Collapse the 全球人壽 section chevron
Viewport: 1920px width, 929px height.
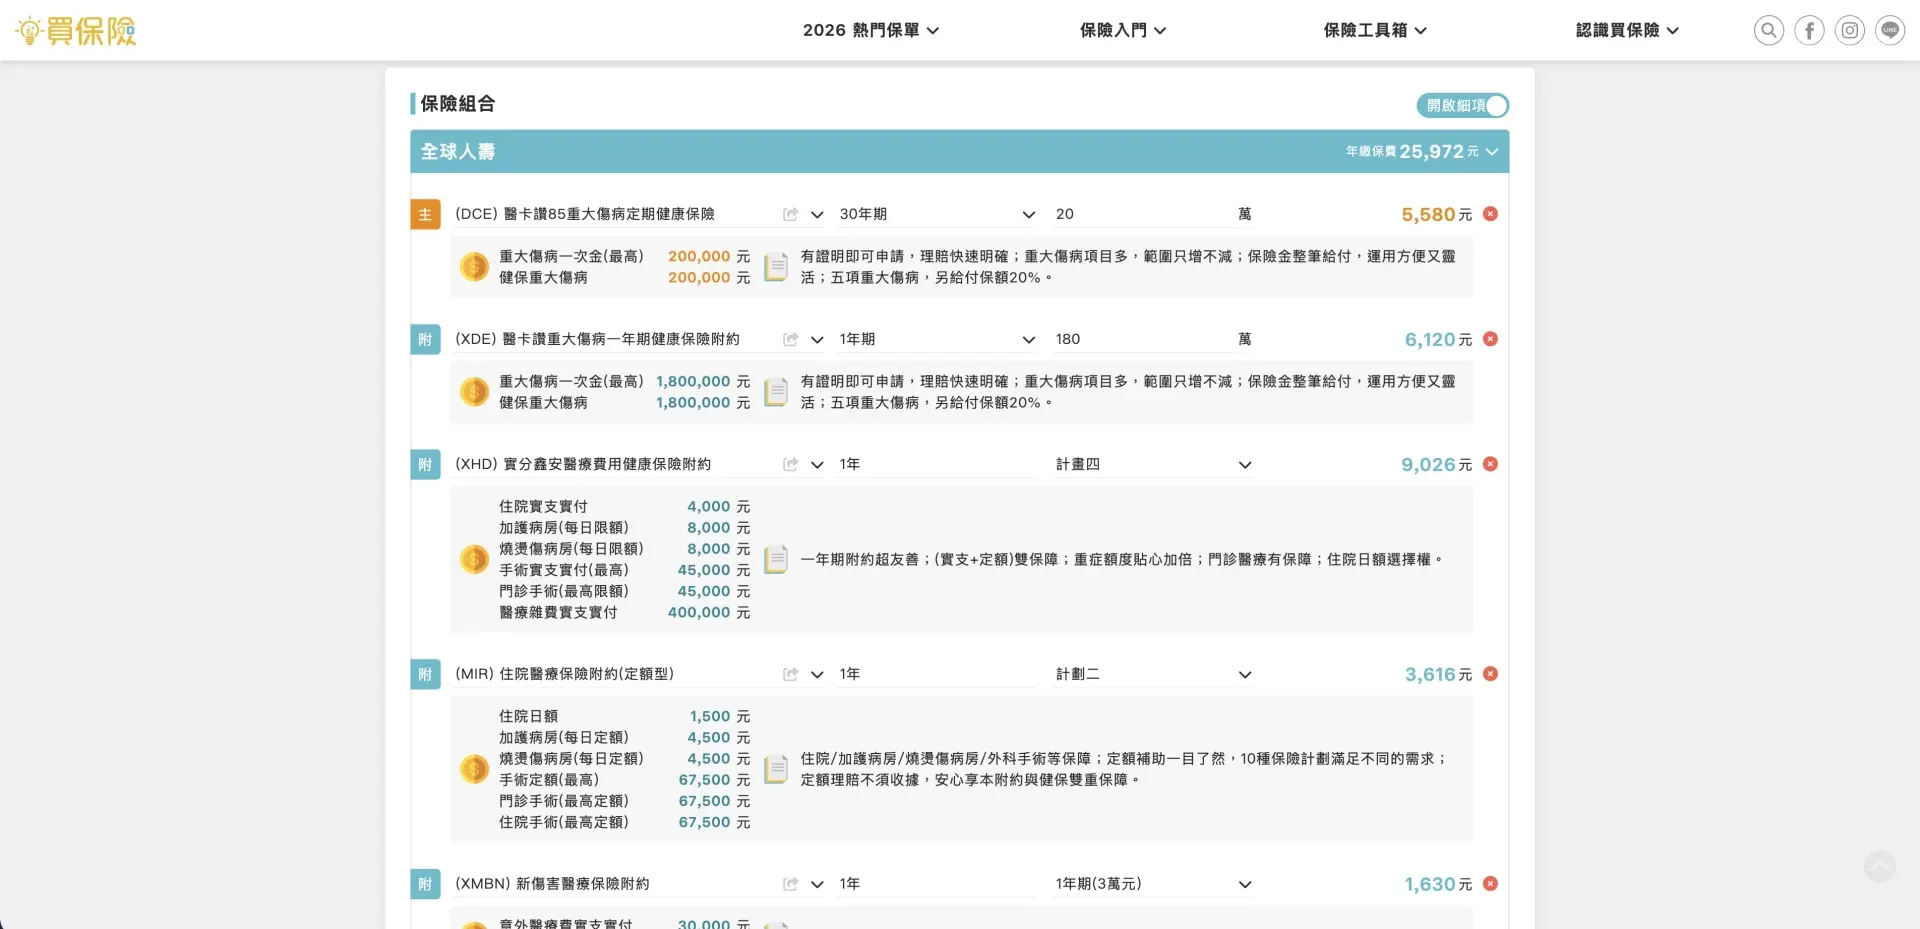(1492, 152)
